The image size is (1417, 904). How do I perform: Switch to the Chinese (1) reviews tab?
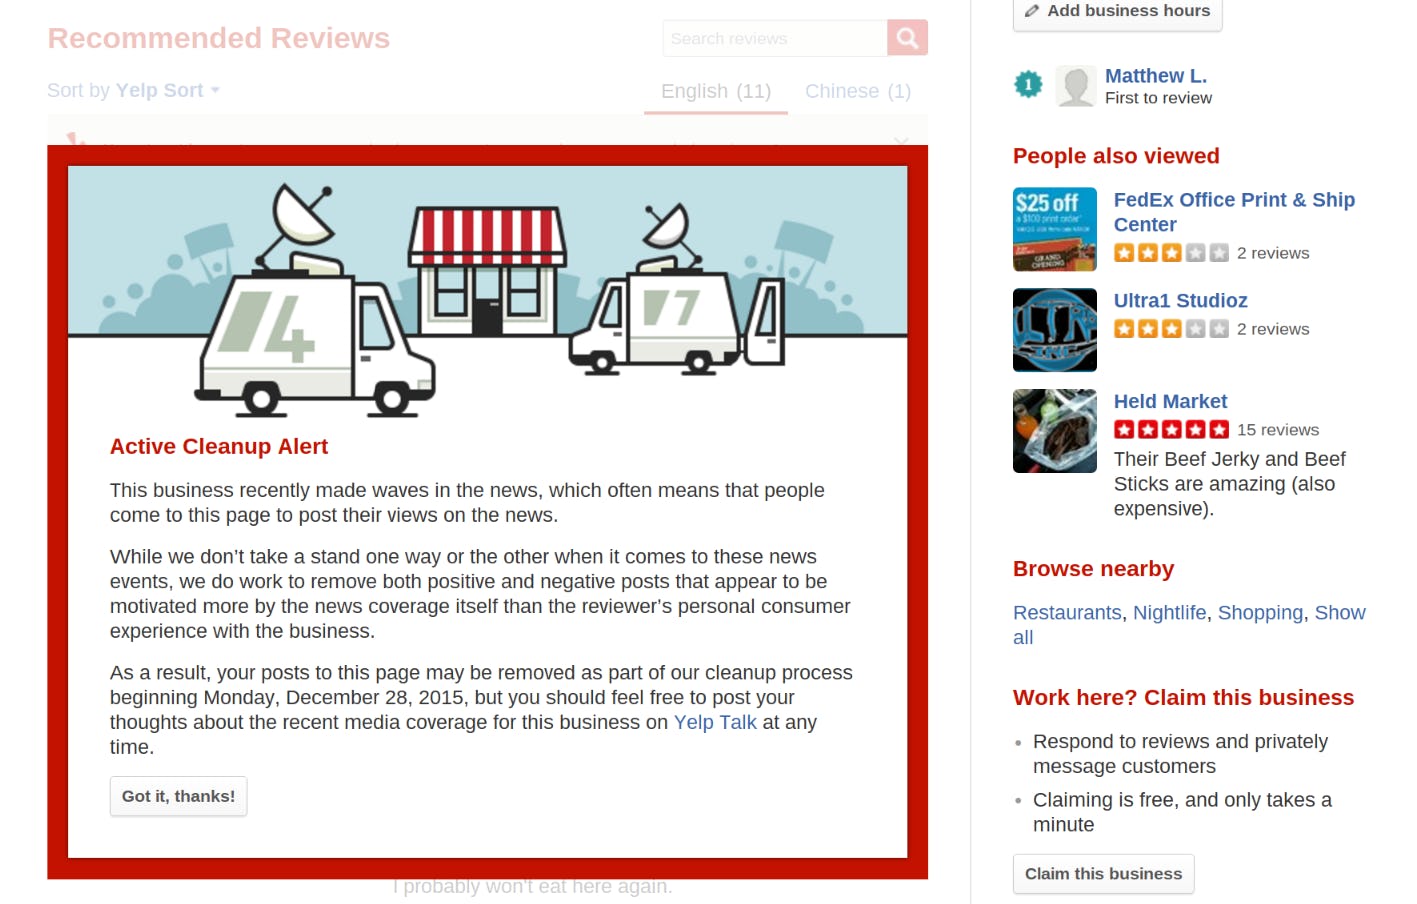(857, 91)
